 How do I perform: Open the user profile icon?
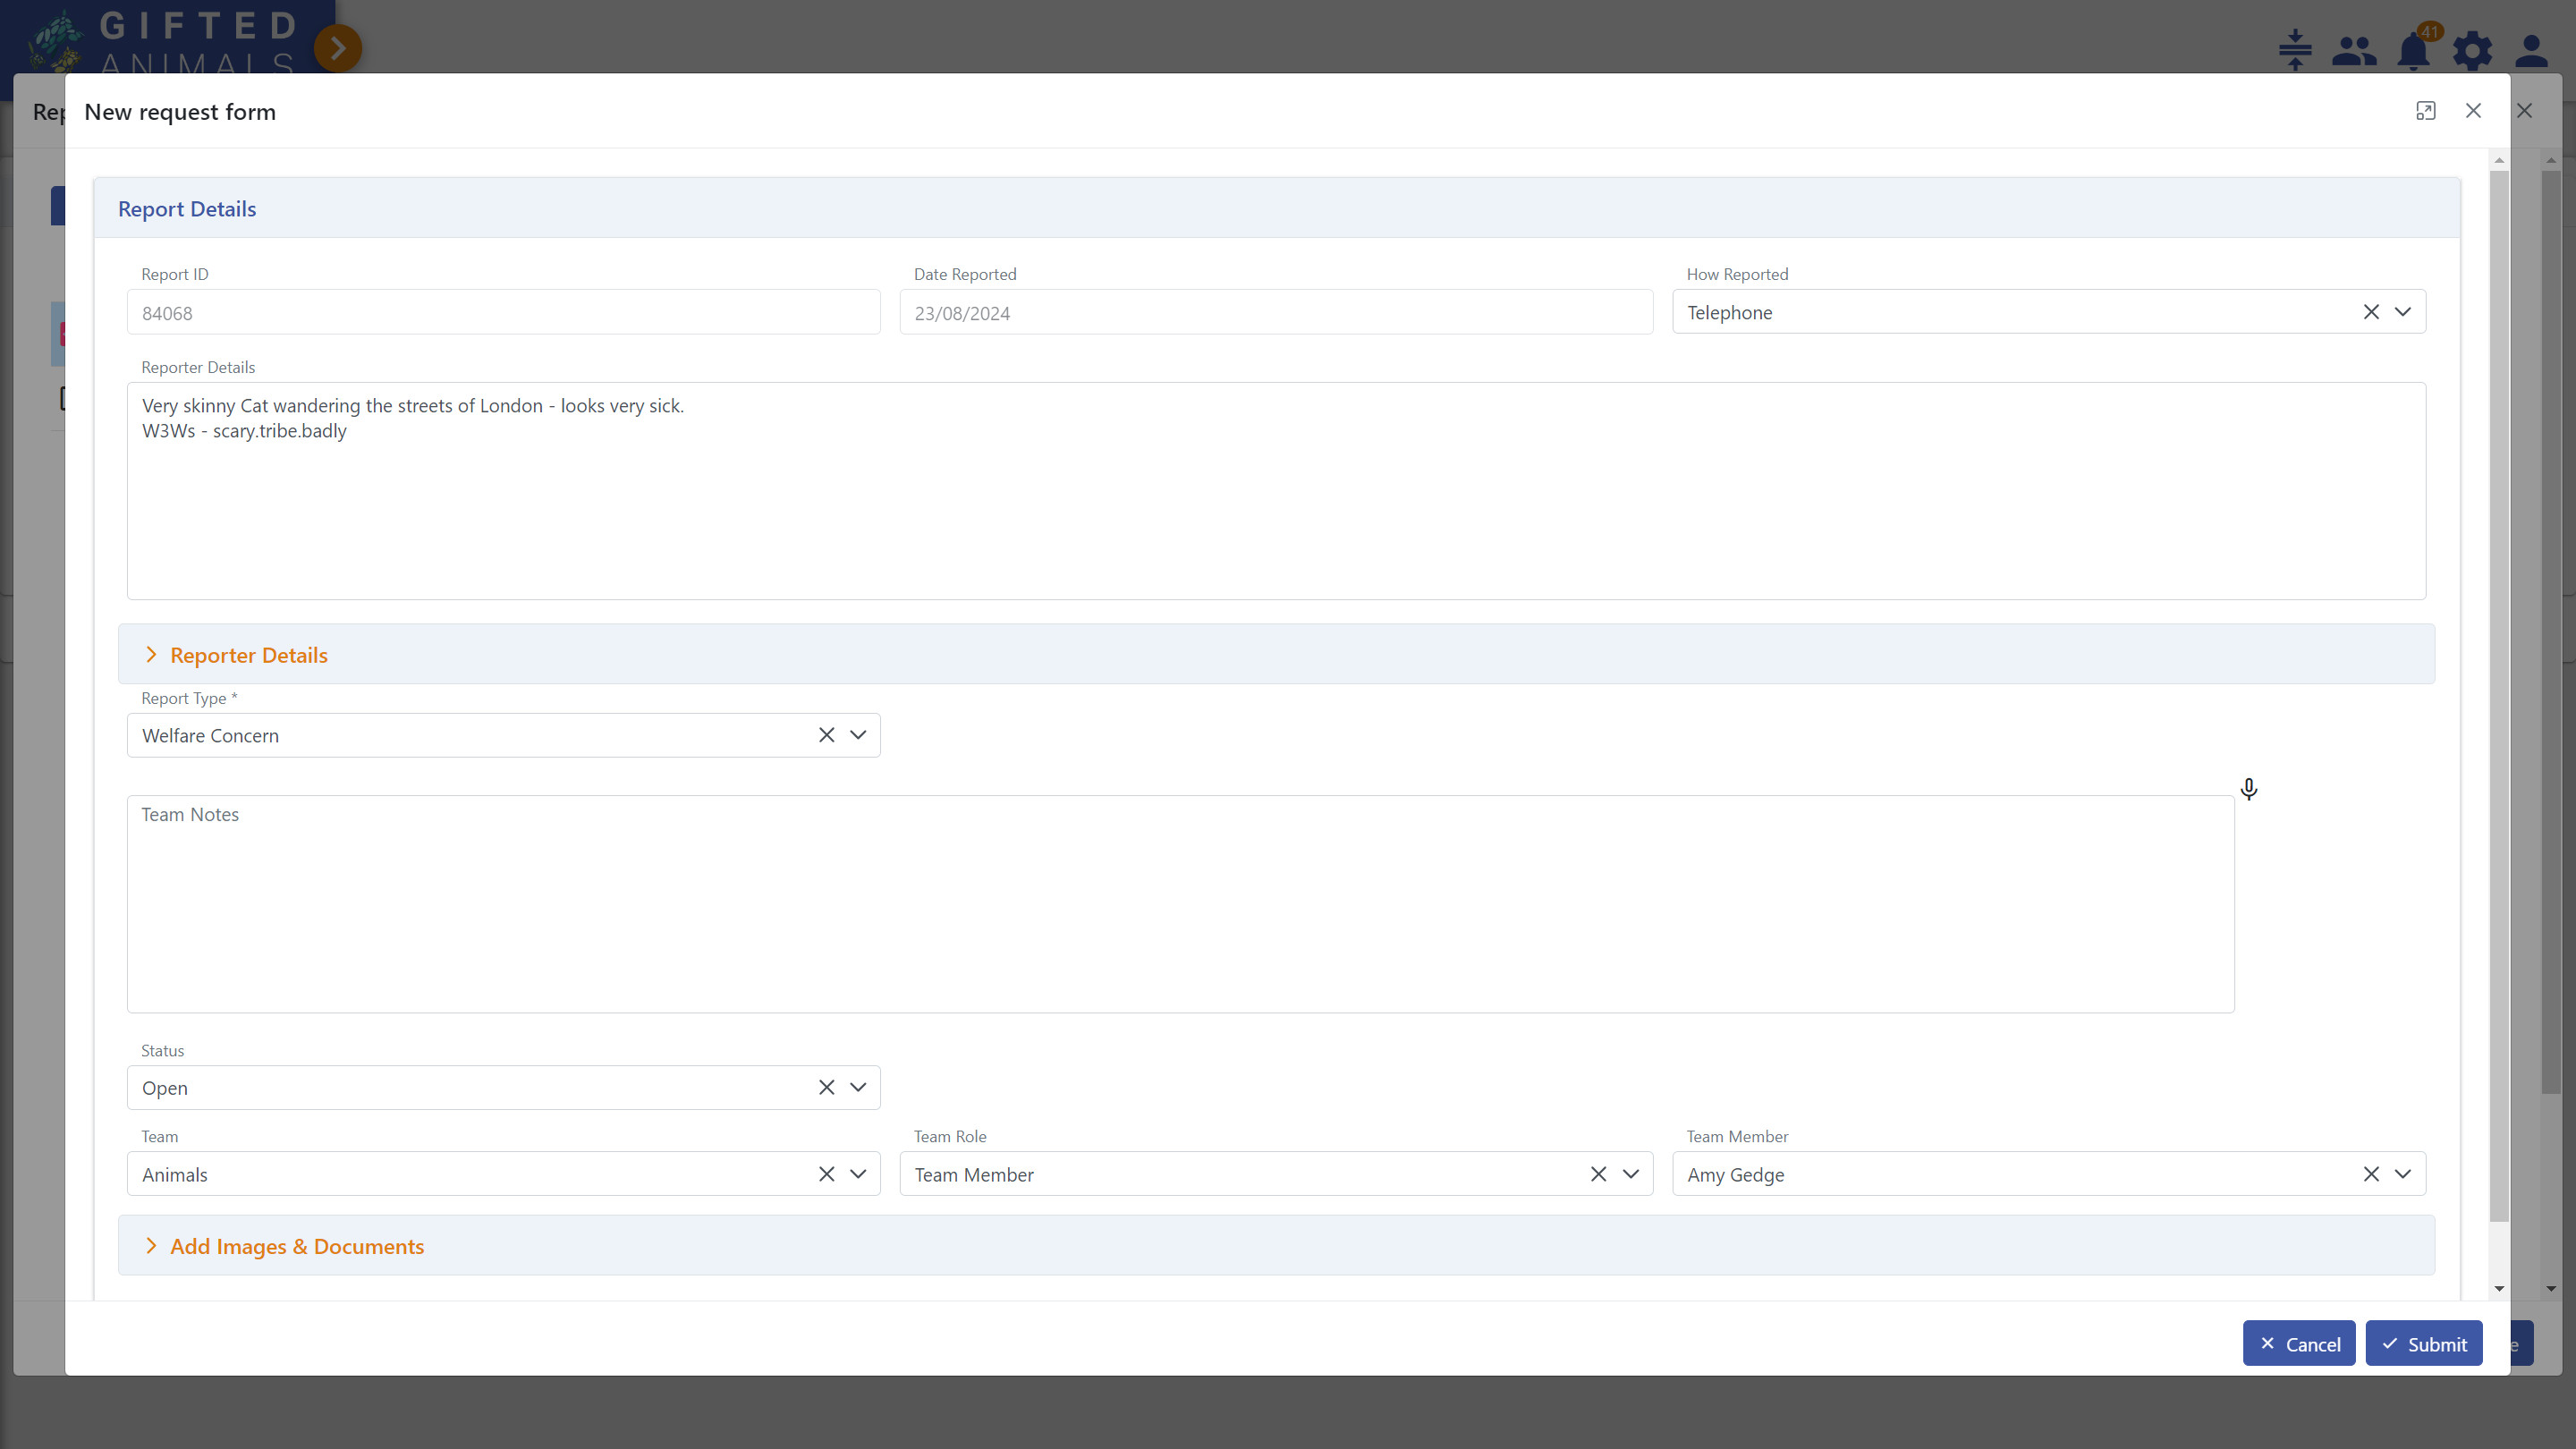click(2531, 51)
